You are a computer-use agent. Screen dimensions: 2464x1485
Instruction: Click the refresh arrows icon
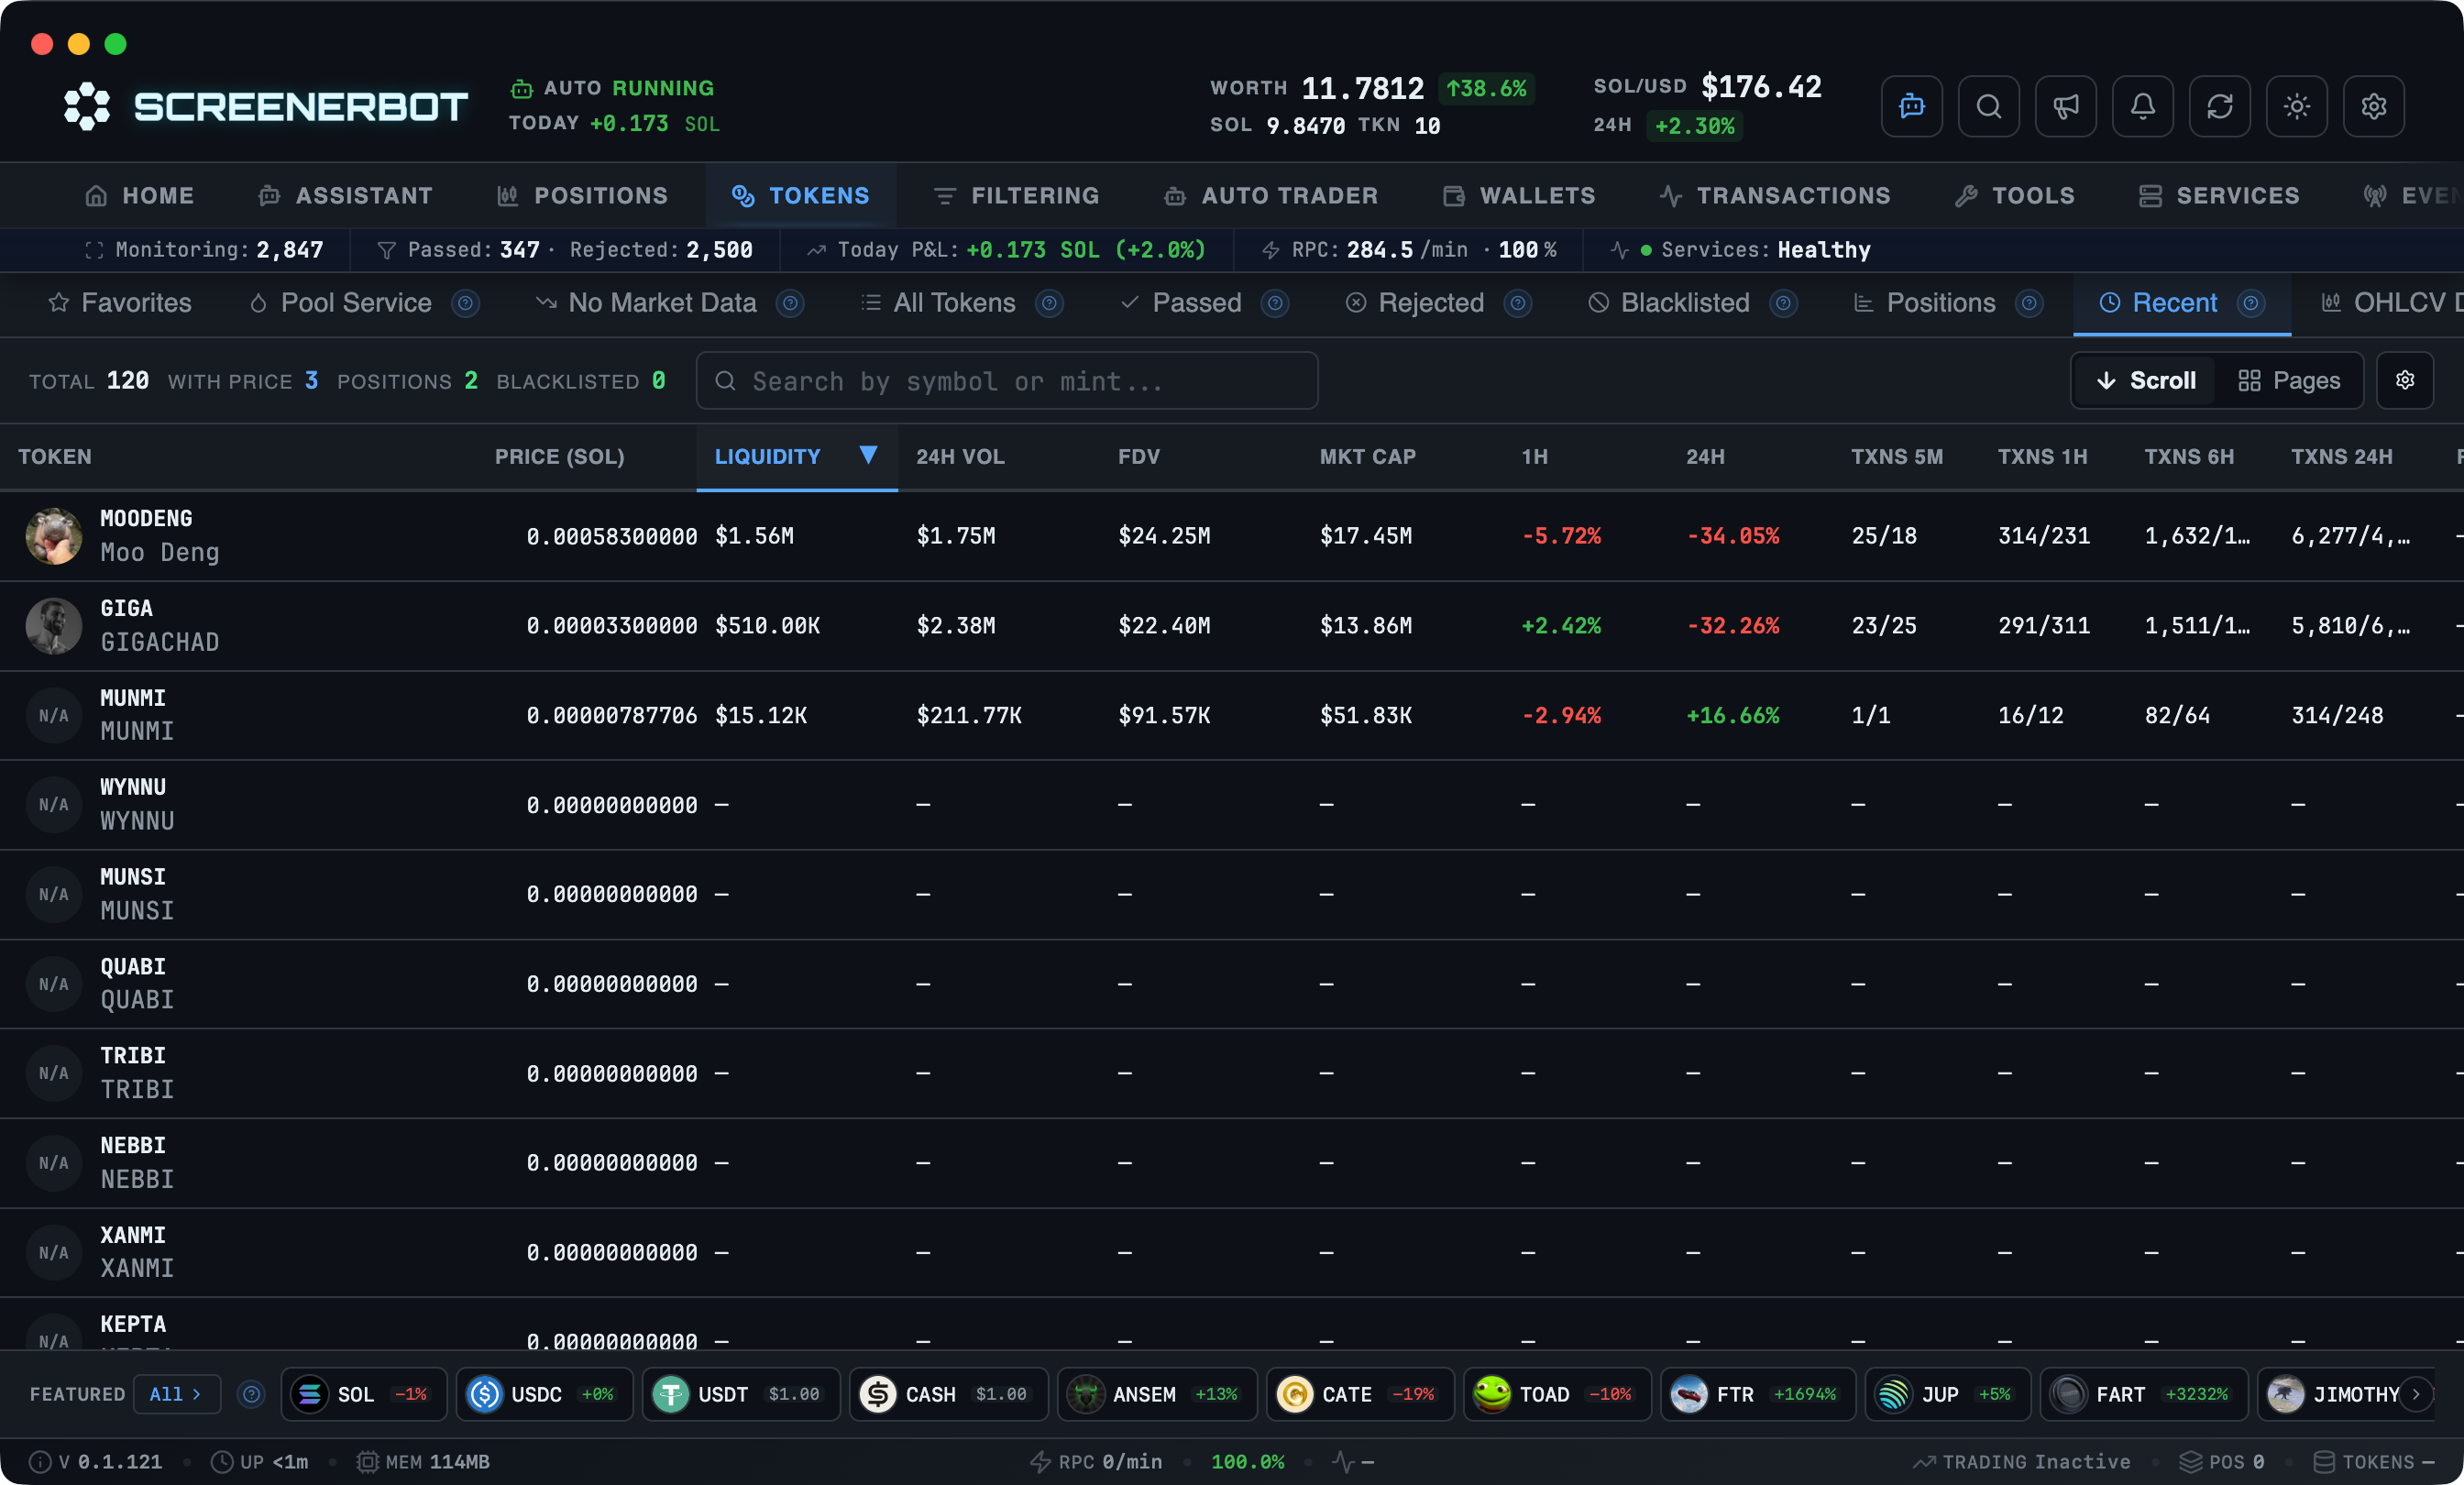pos(2219,106)
